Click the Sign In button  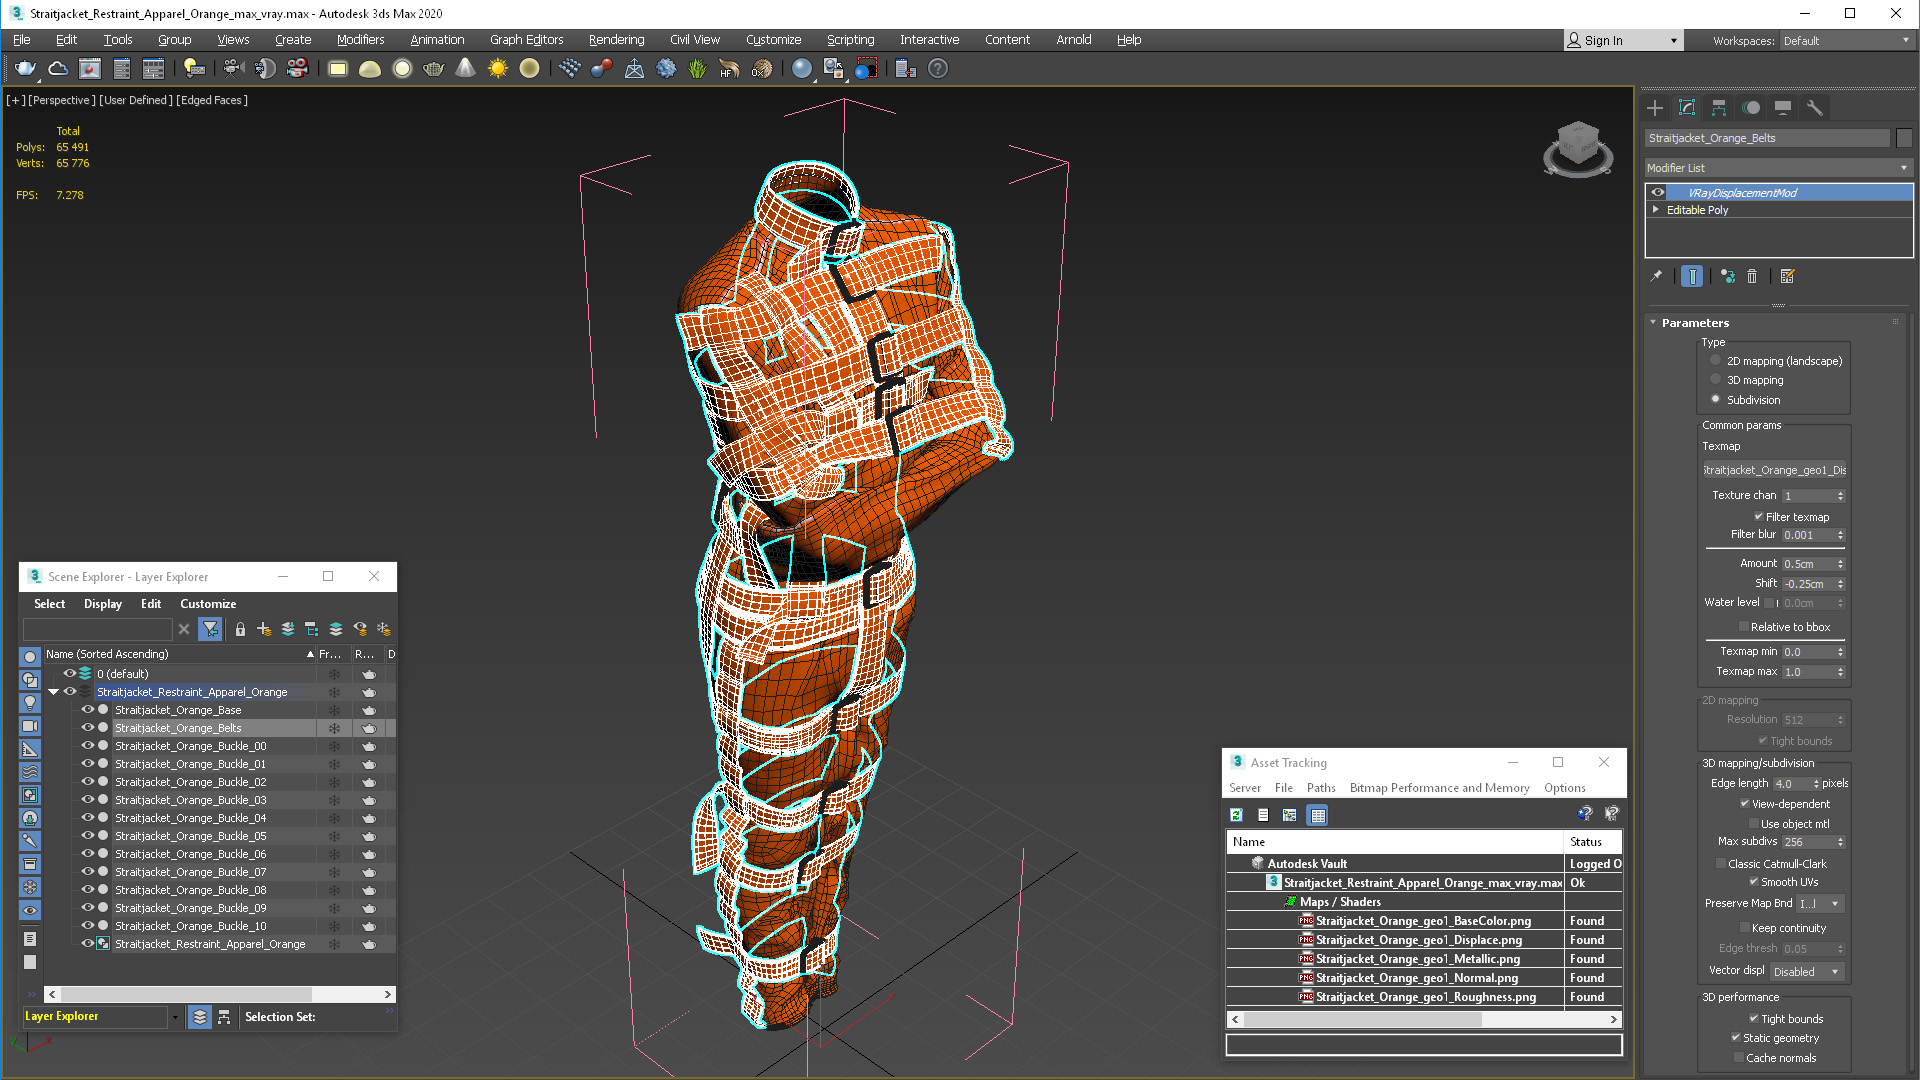[1623, 40]
